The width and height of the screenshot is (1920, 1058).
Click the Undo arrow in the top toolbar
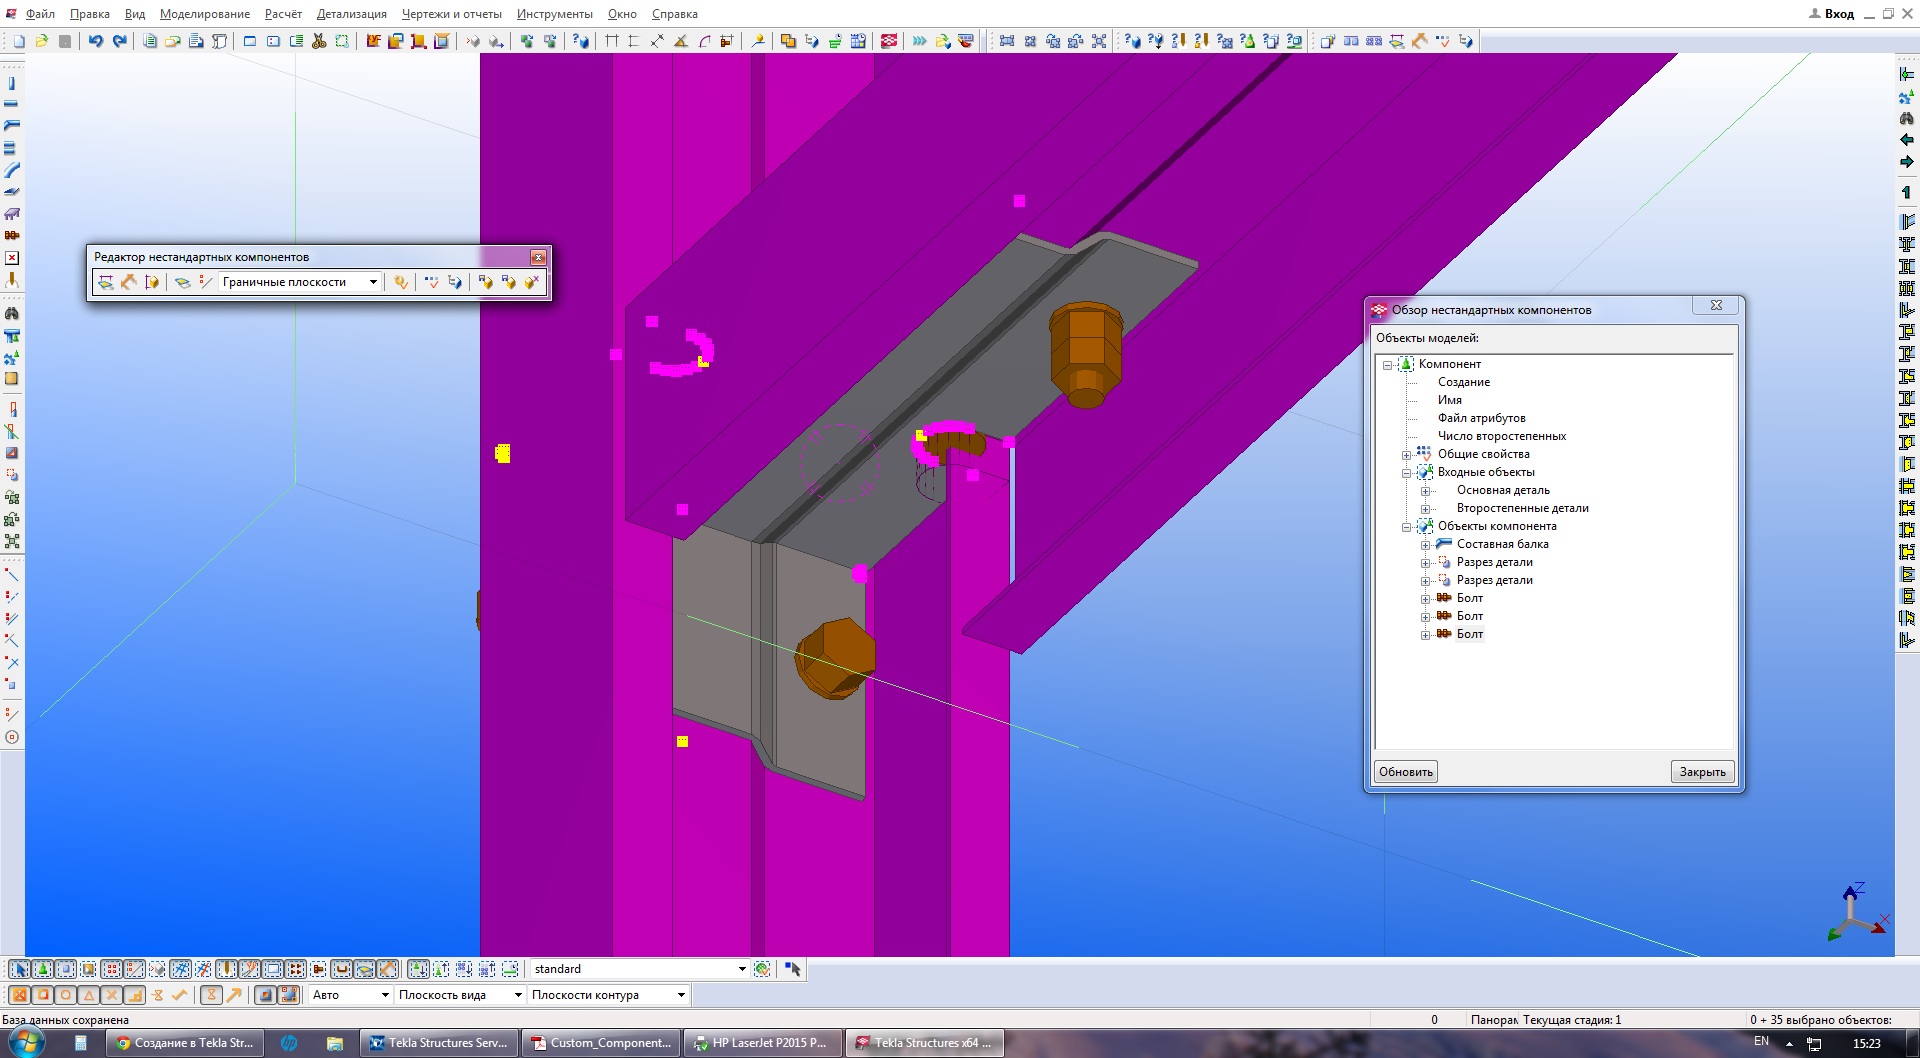pos(95,41)
